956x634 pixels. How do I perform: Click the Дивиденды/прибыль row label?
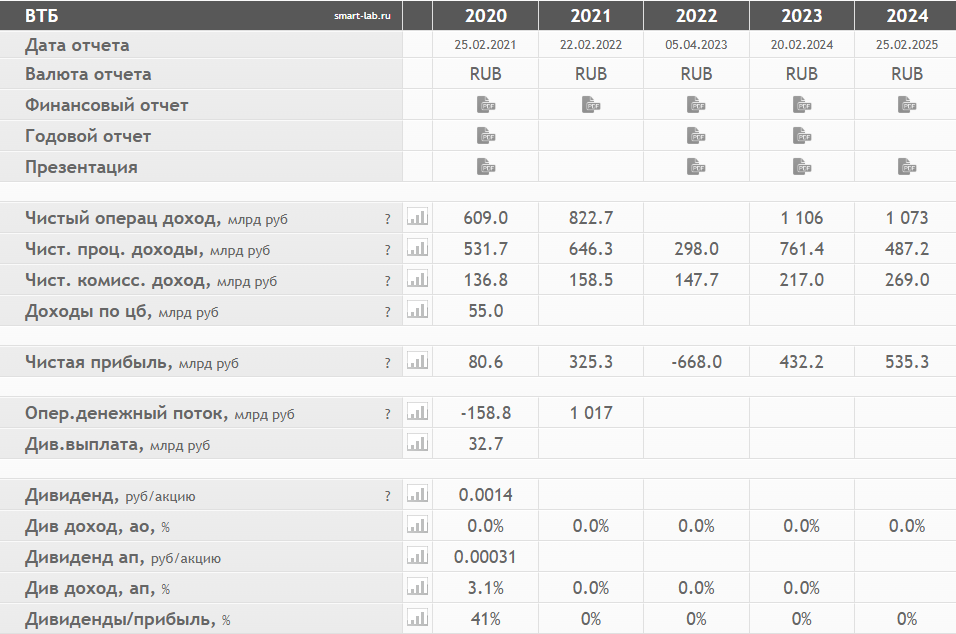127,619
